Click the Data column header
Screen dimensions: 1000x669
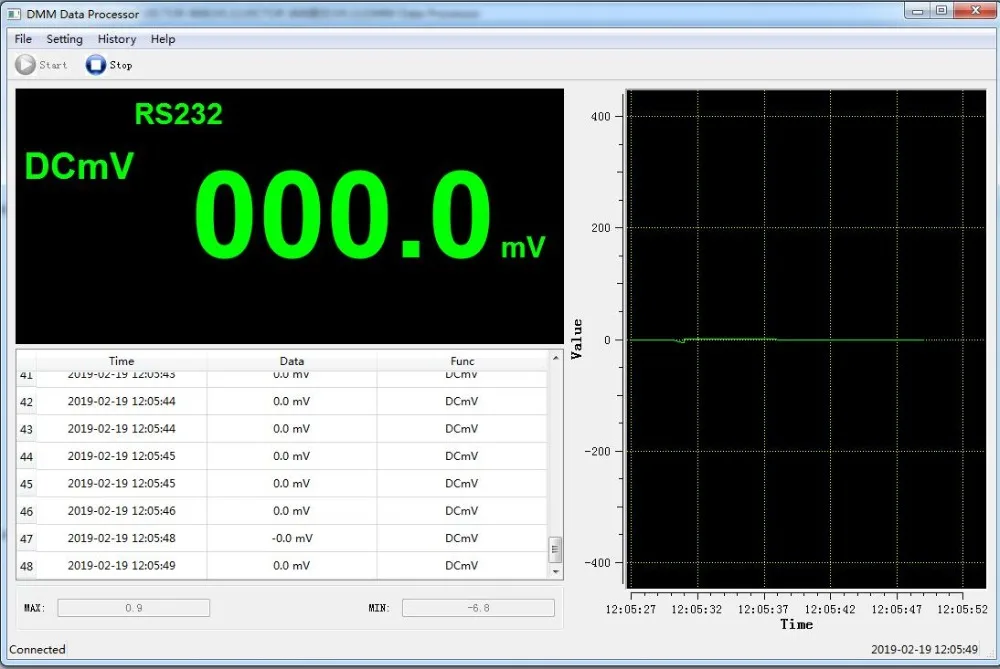pyautogui.click(x=292, y=361)
